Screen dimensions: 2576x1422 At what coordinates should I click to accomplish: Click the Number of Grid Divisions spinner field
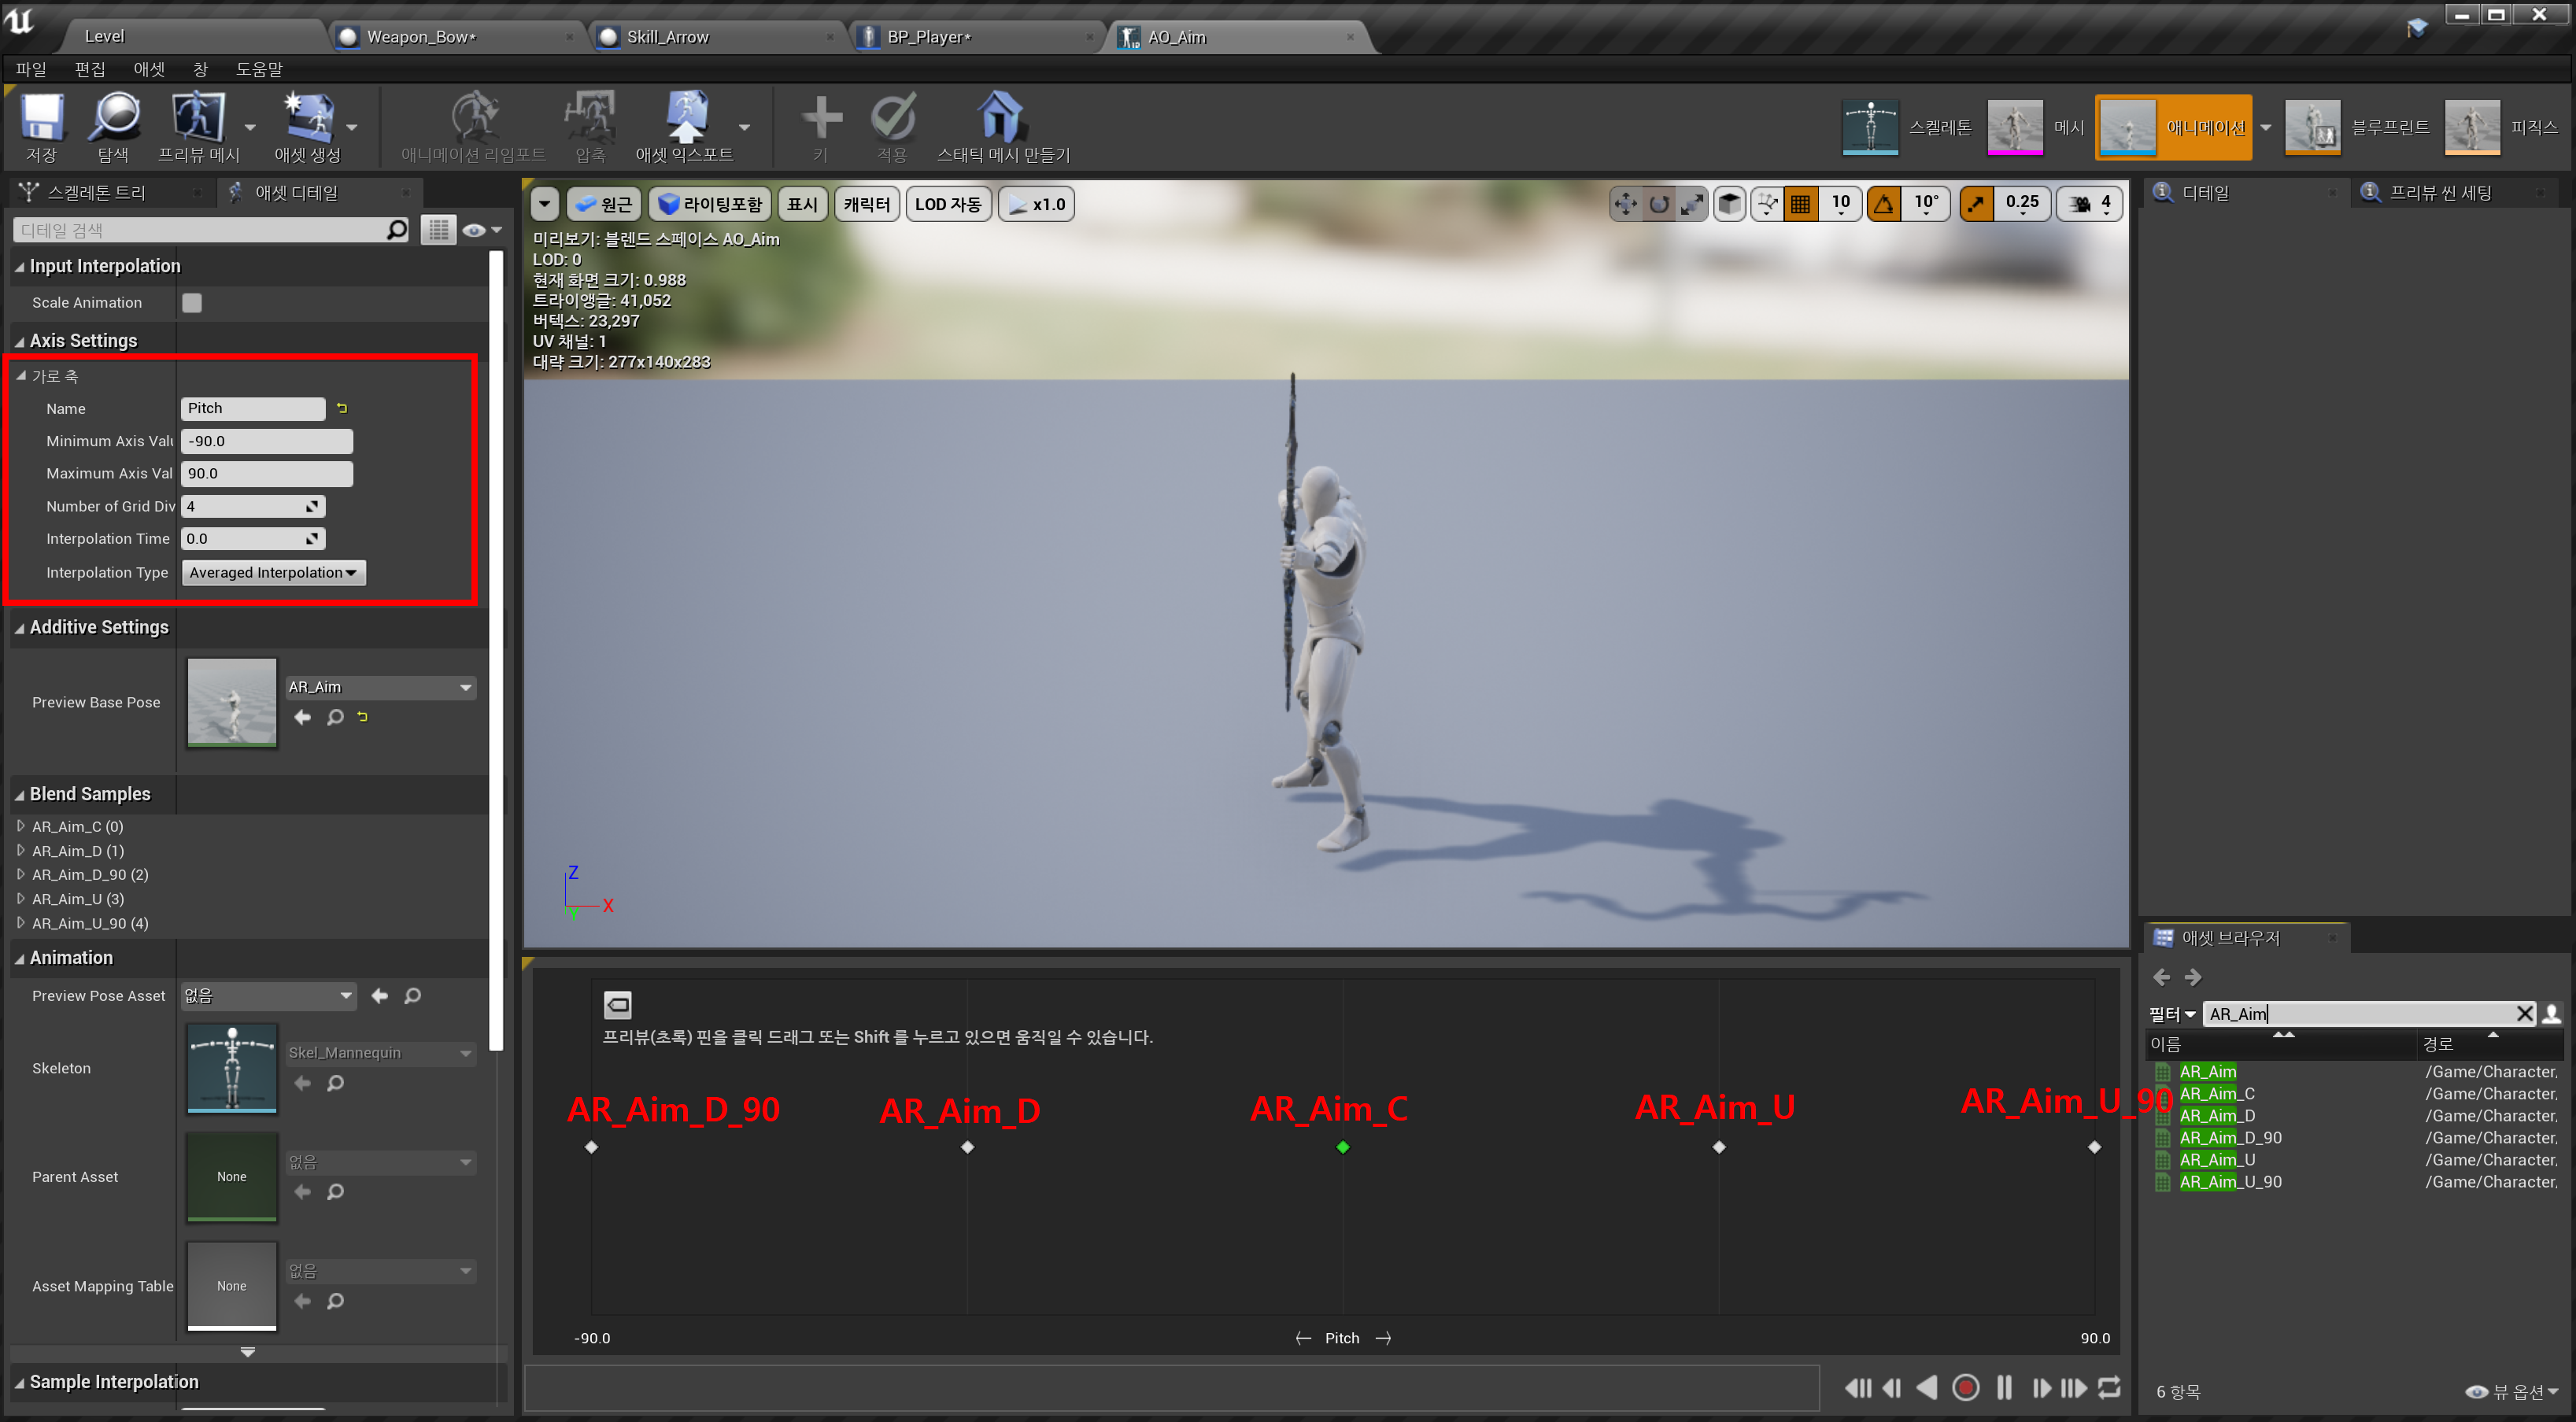(253, 506)
